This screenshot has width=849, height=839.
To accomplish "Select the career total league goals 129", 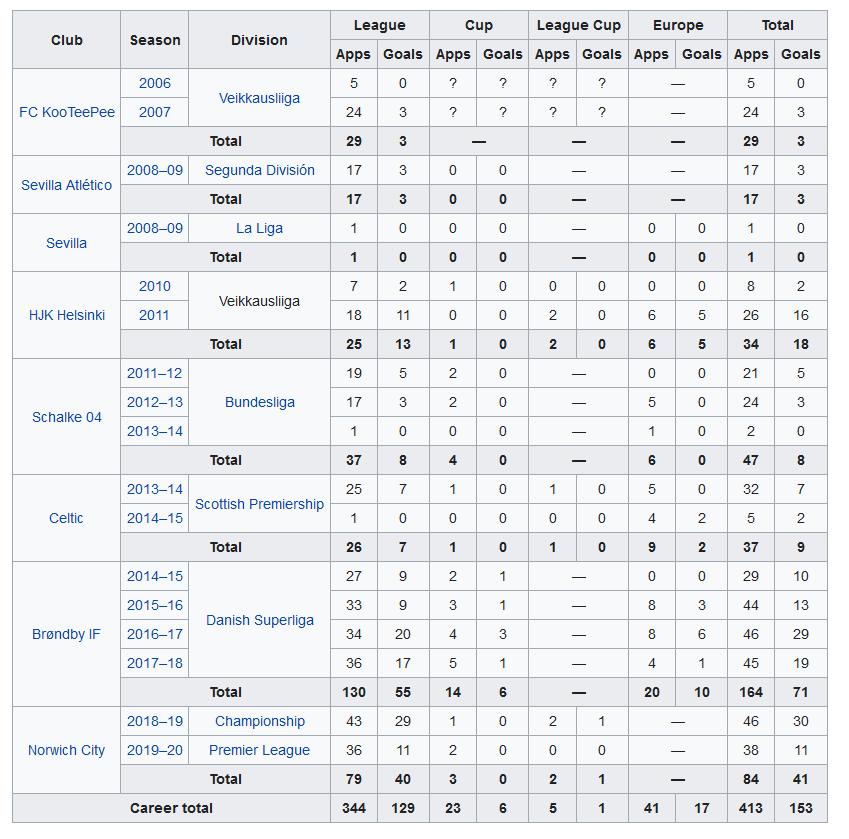I will 403,808.
